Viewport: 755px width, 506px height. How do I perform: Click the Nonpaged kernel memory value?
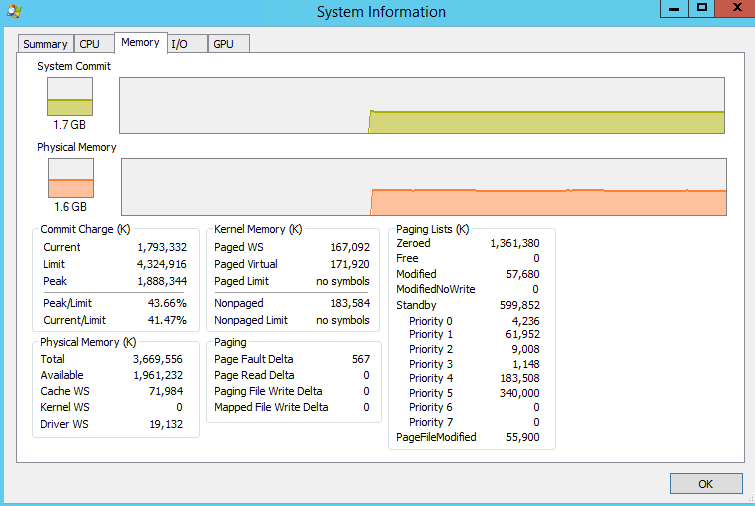[x=349, y=302]
